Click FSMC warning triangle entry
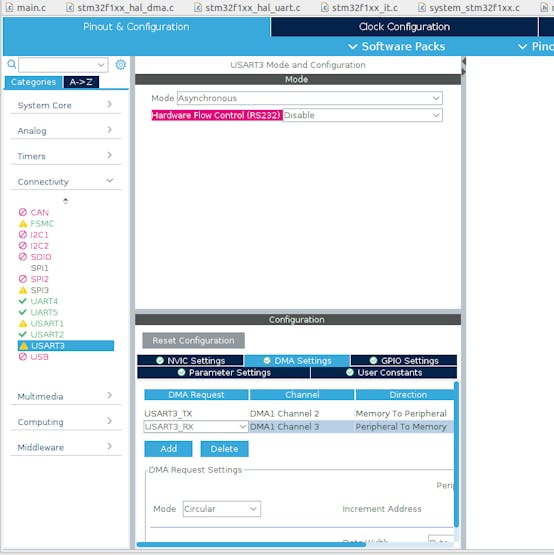The height and width of the screenshot is (555, 554). click(x=36, y=224)
